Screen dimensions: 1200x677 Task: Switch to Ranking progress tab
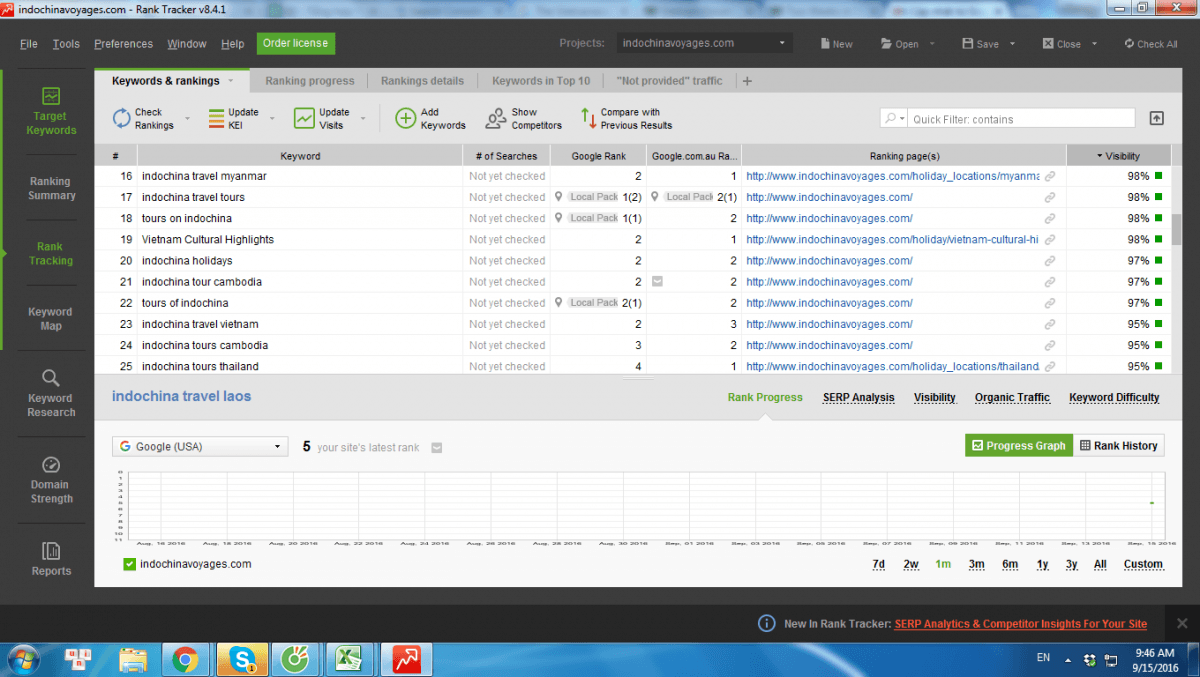coord(309,81)
